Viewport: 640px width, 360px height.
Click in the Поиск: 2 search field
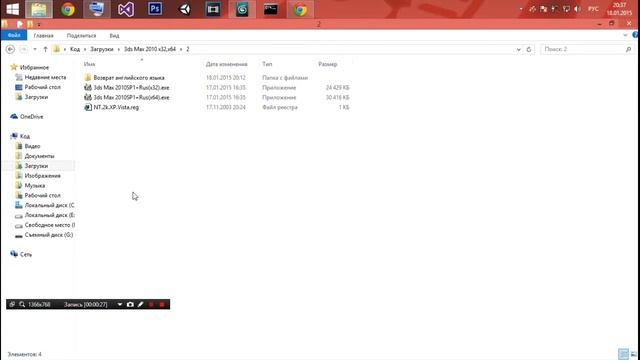583,49
